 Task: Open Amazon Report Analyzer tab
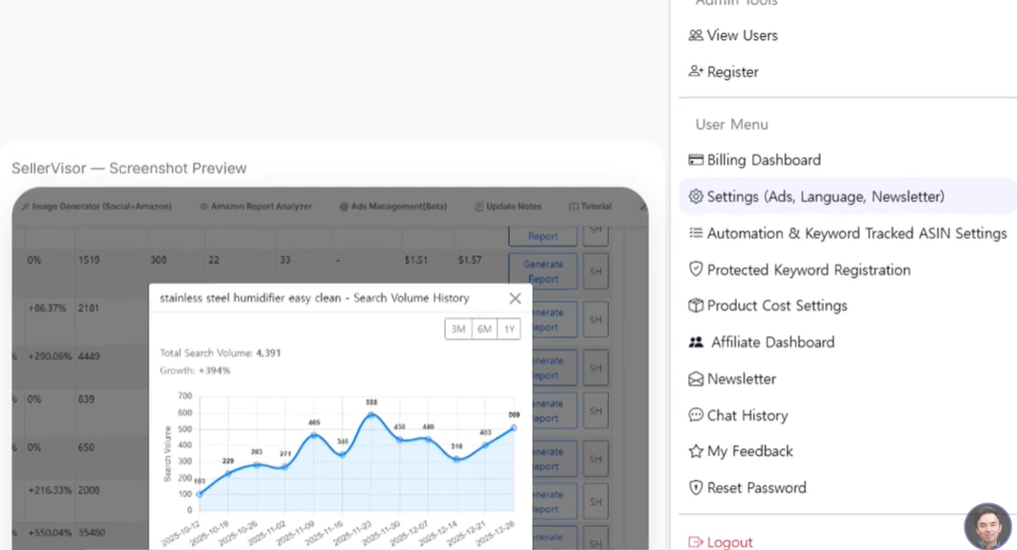256,206
